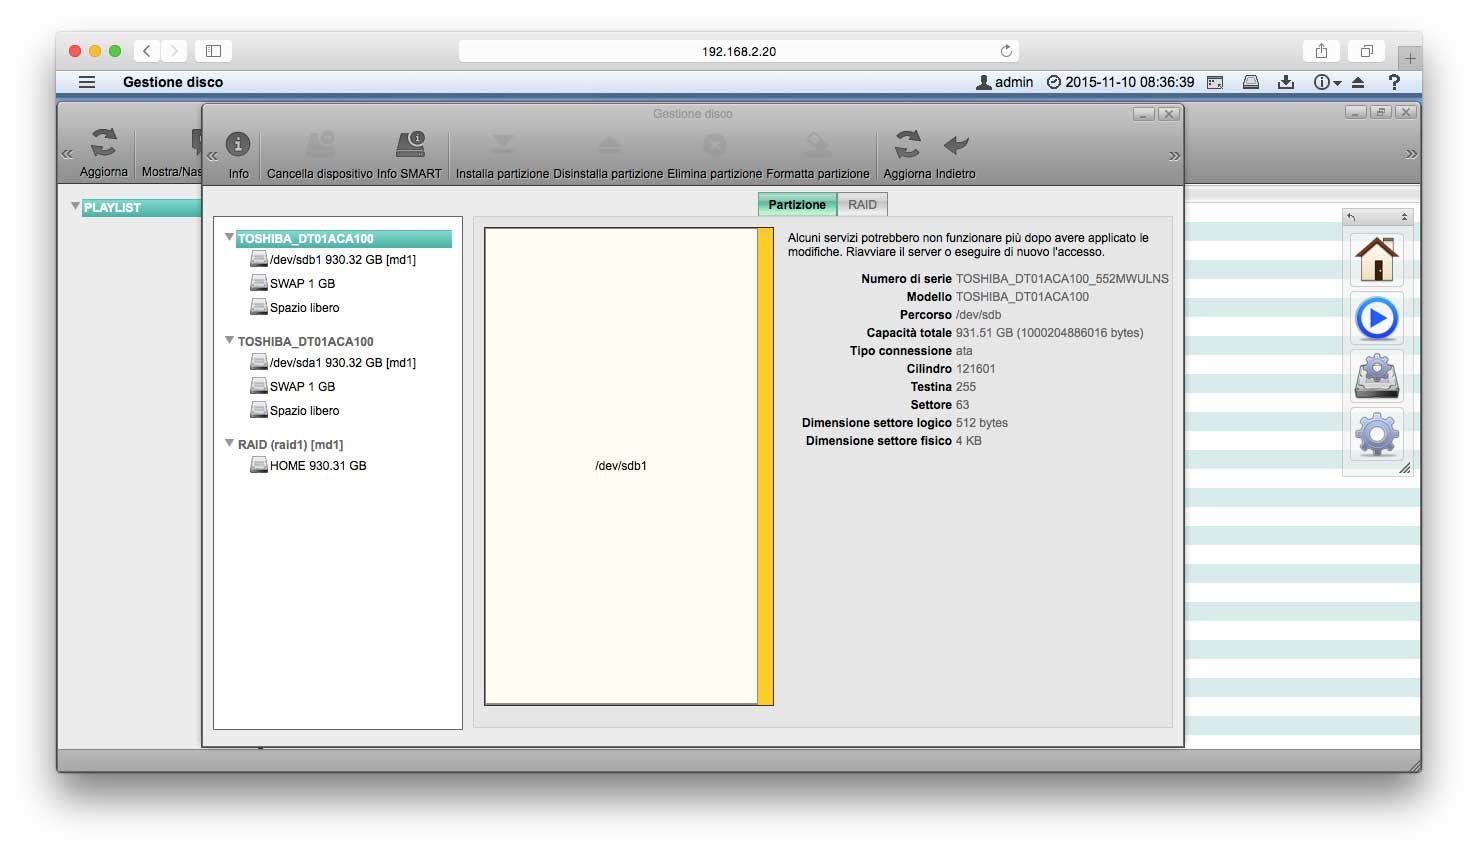Click the download icon in the top bar
1478x853 pixels.
(x=1286, y=82)
